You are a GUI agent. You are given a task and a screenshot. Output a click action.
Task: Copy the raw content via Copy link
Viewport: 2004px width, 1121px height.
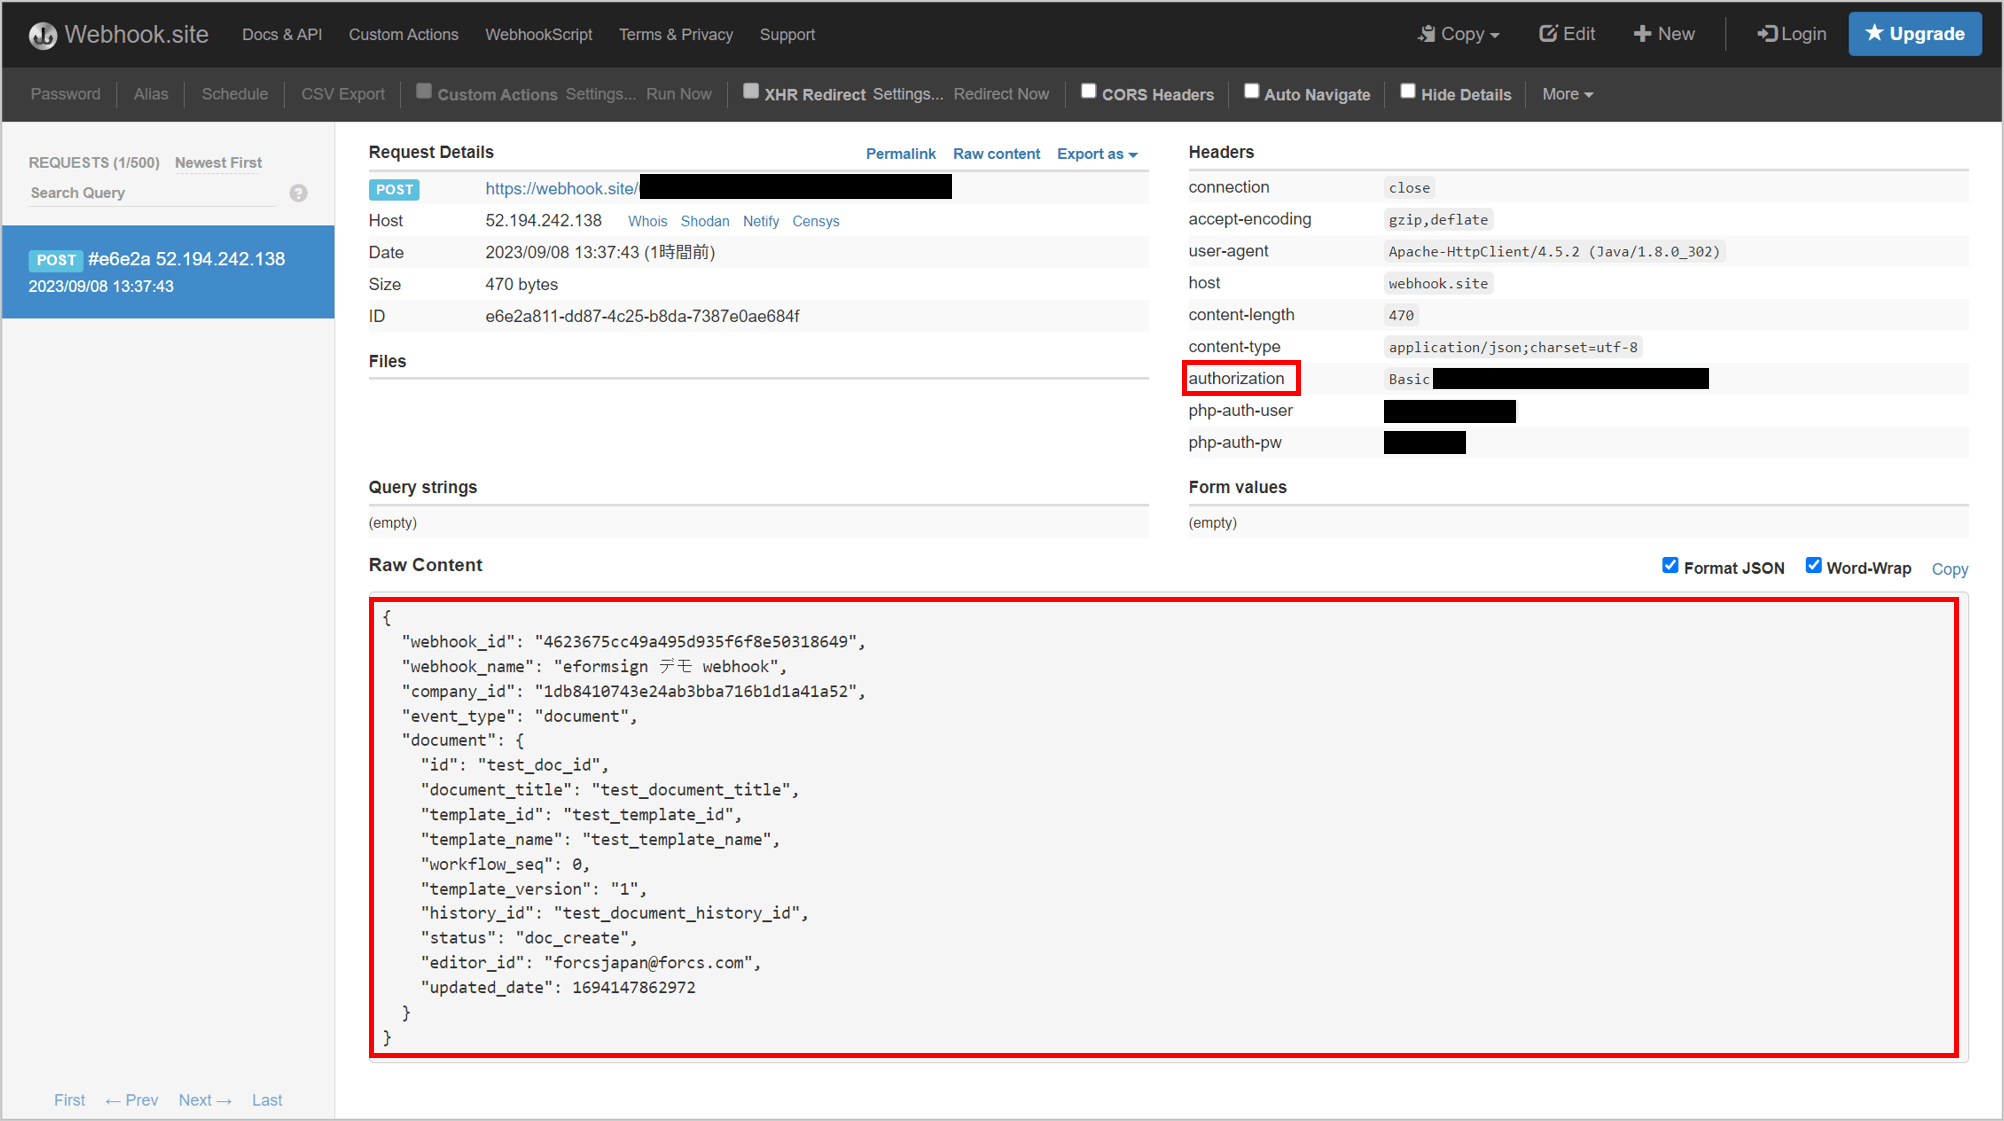tap(1949, 569)
